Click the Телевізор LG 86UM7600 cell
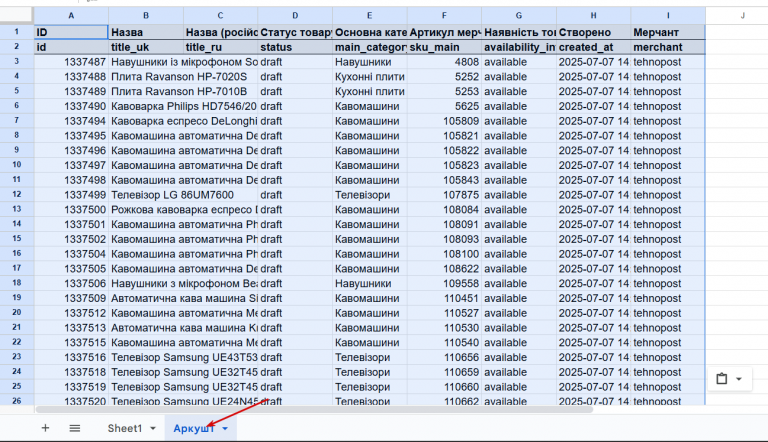Viewport: 768px width, 442px height. pyautogui.click(x=146, y=195)
